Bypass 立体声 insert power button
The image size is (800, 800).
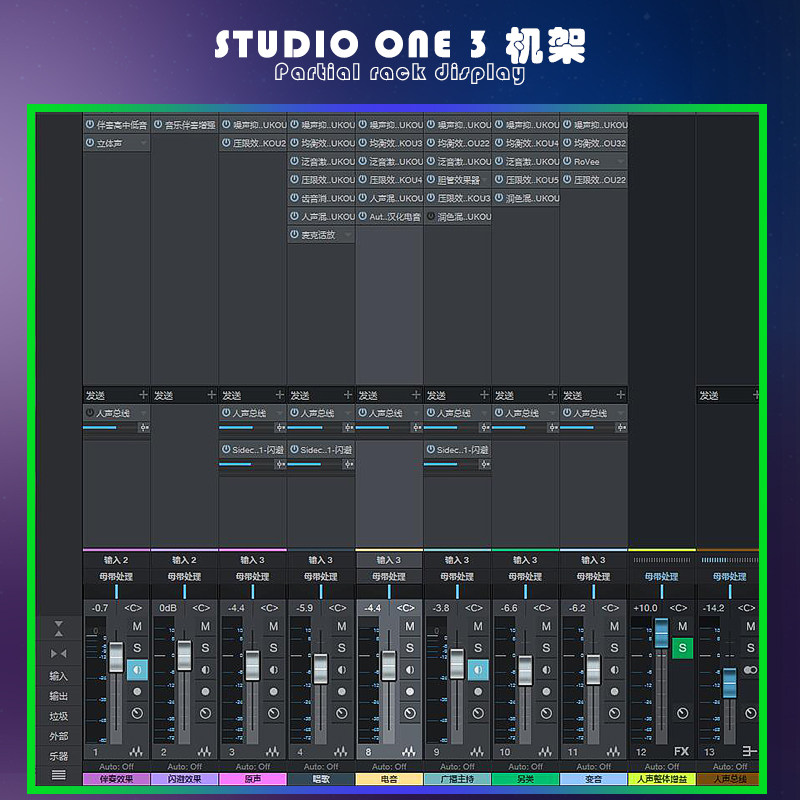pyautogui.click(x=90, y=143)
